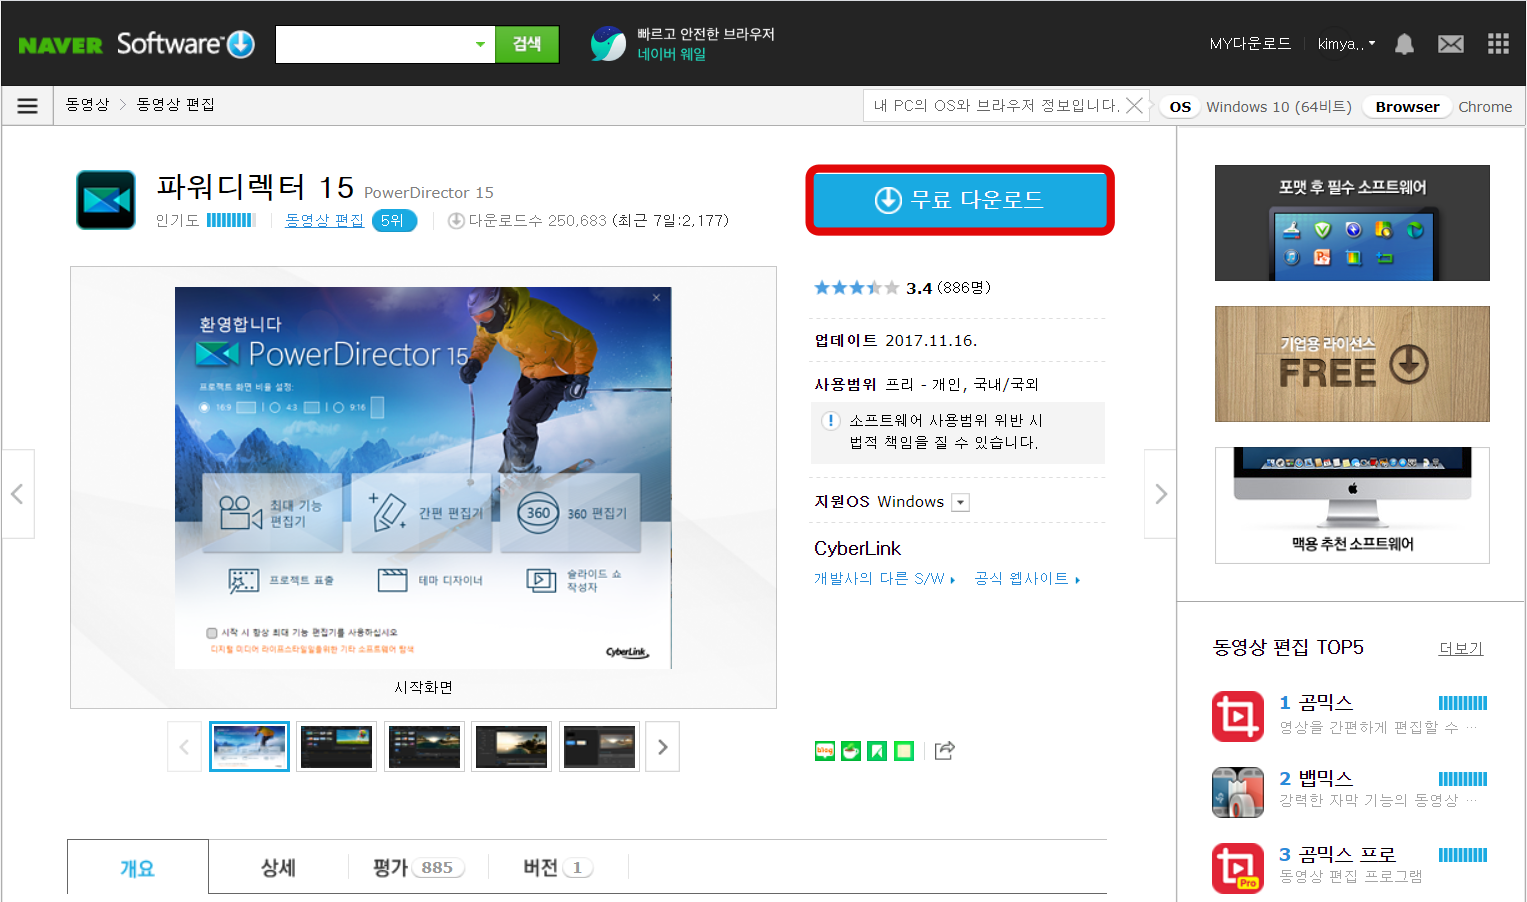The image size is (1527, 902).
Task: Open the kimya account dropdown
Action: click(x=1346, y=44)
